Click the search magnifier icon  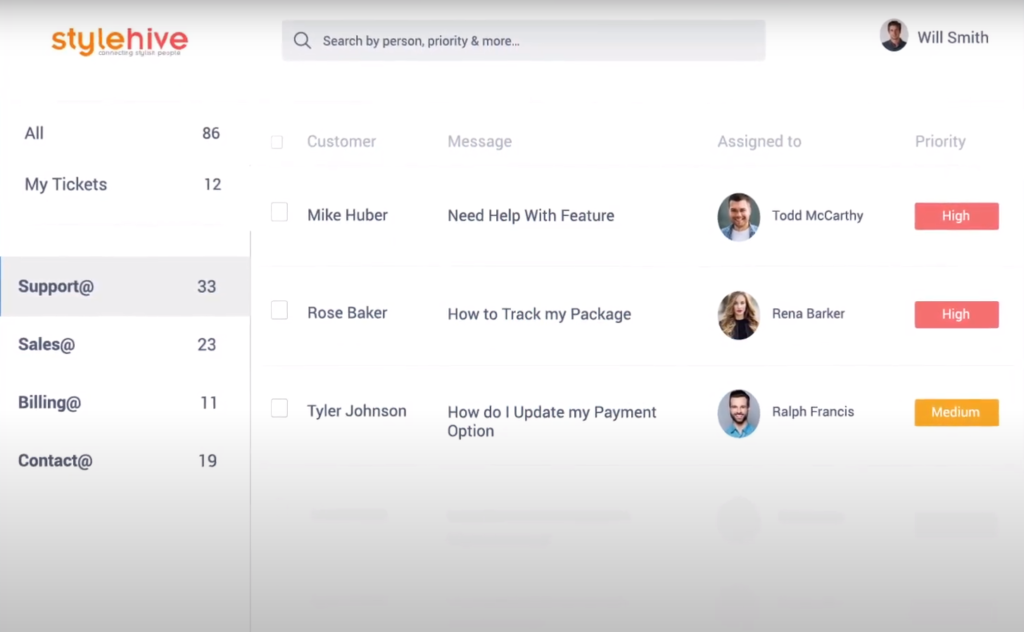click(302, 40)
